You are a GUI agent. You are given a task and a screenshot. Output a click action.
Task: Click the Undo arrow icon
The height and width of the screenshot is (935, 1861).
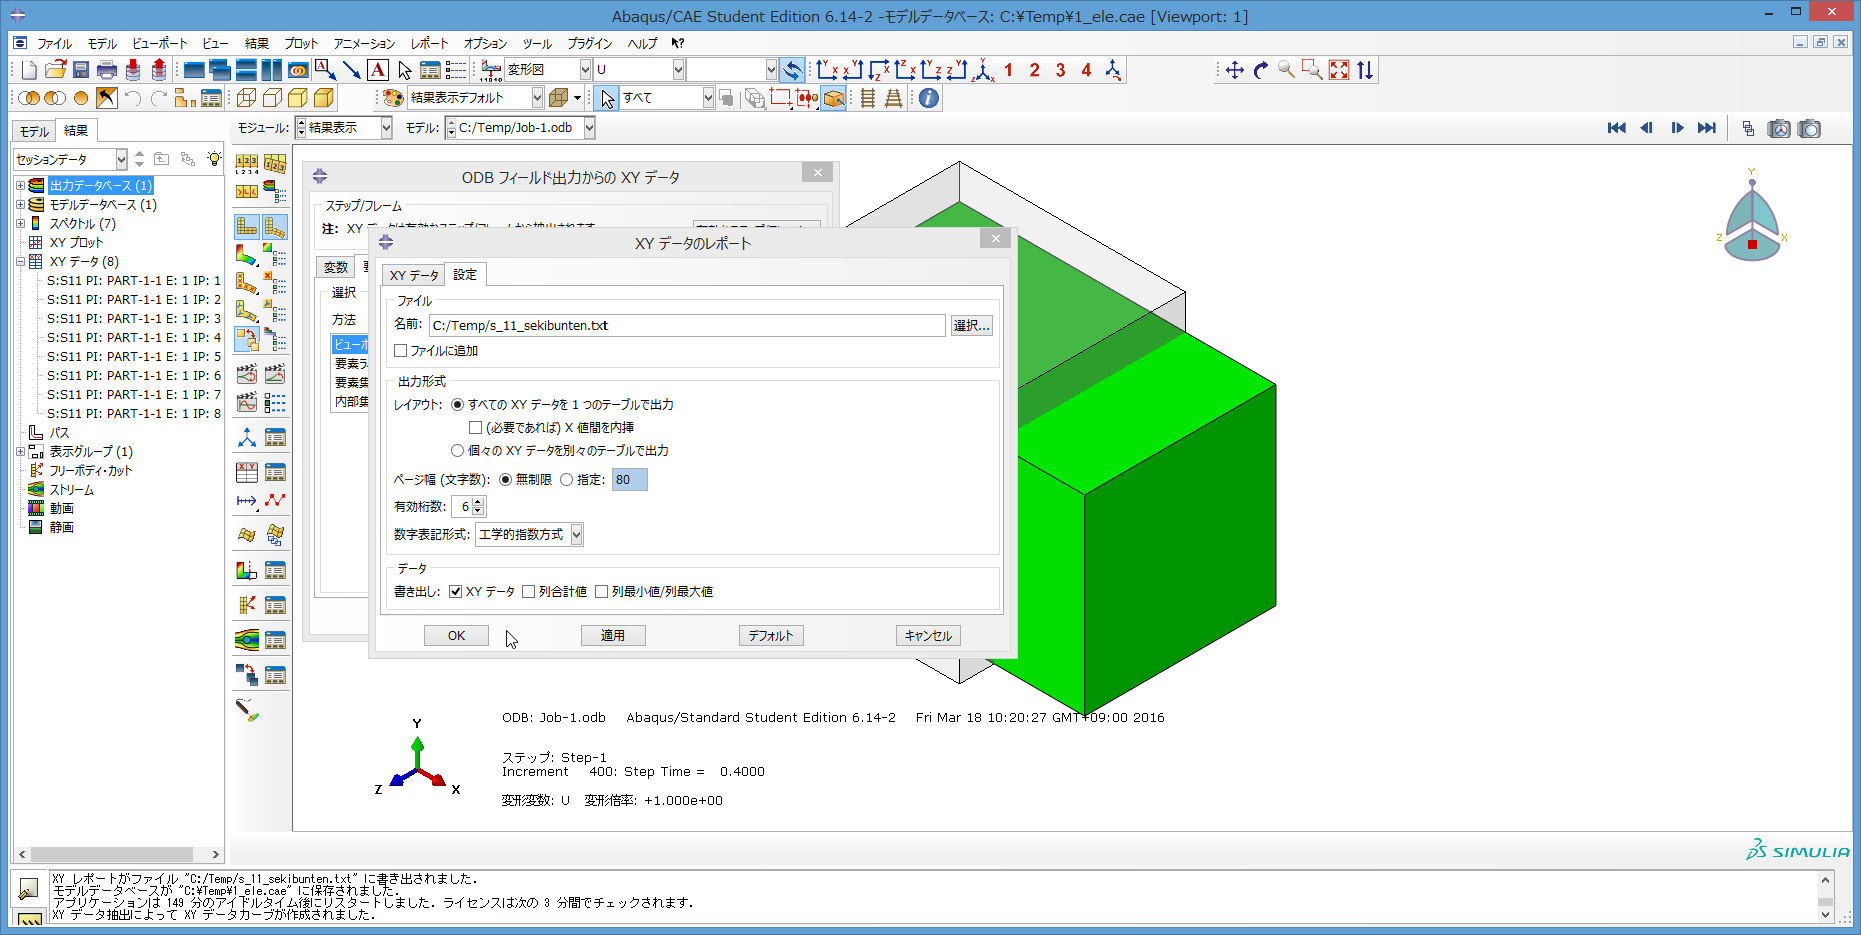[x=133, y=98]
